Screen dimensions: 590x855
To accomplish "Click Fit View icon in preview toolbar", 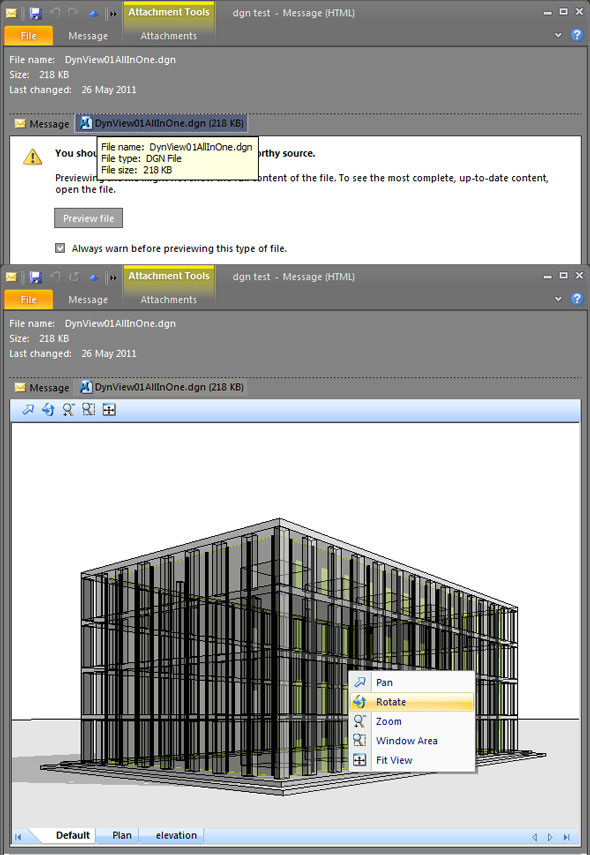I will click(109, 410).
